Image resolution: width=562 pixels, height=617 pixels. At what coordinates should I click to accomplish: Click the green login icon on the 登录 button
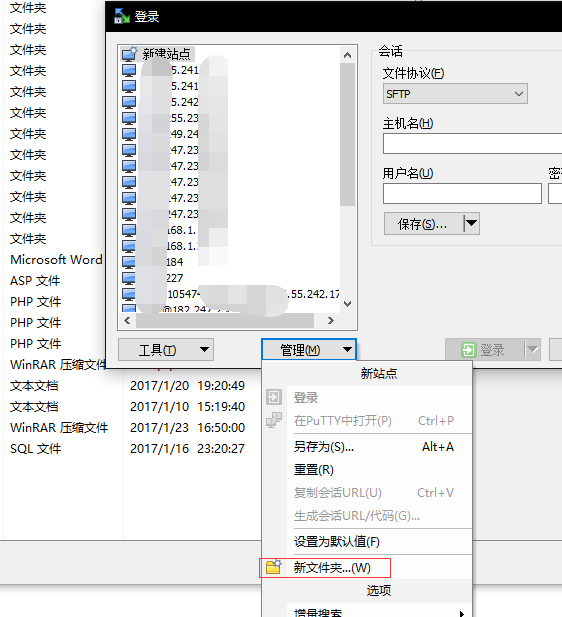(x=468, y=349)
